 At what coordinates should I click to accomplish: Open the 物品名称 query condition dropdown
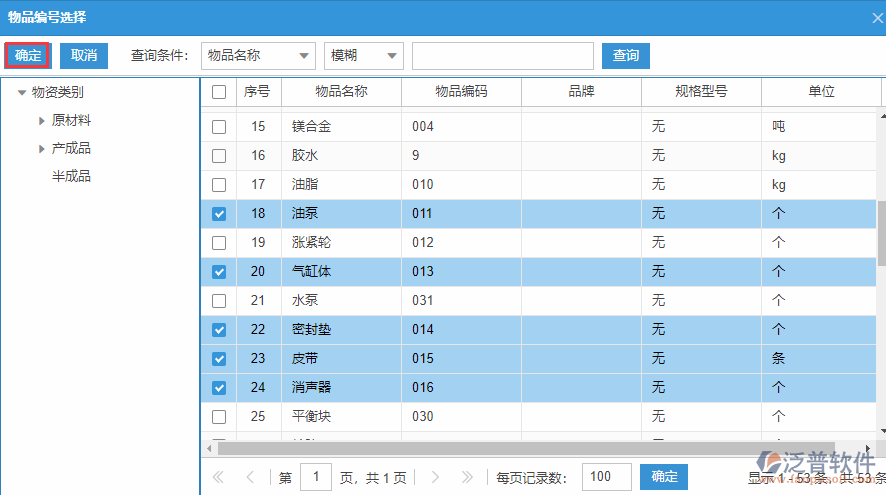click(258, 55)
